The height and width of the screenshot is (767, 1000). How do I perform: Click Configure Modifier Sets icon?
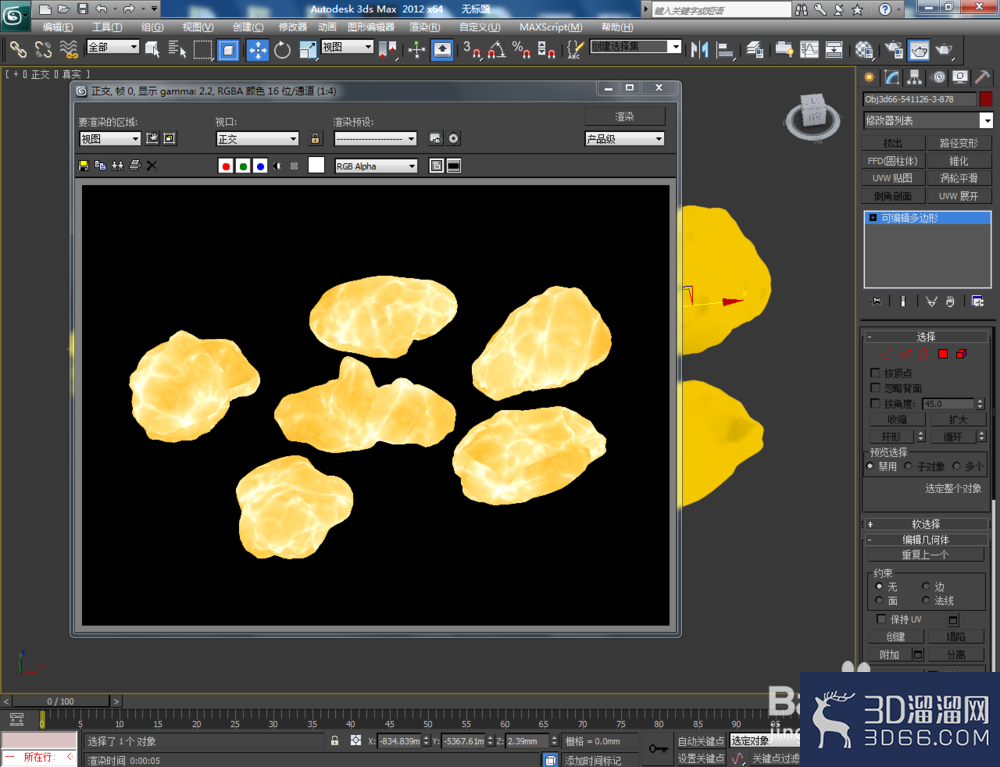[x=977, y=301]
